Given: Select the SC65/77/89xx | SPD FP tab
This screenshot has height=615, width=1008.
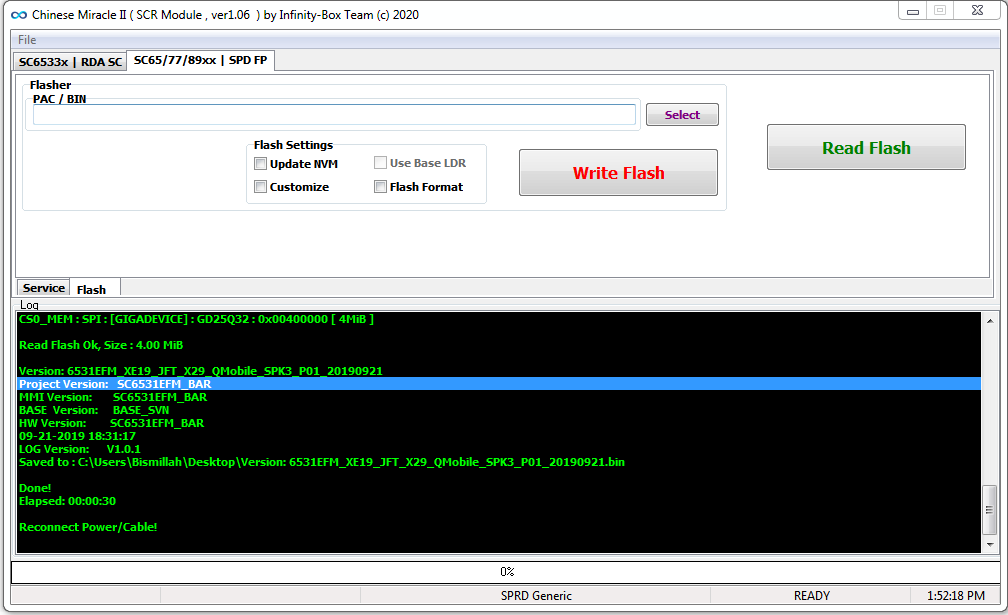Looking at the screenshot, I should coord(201,60).
